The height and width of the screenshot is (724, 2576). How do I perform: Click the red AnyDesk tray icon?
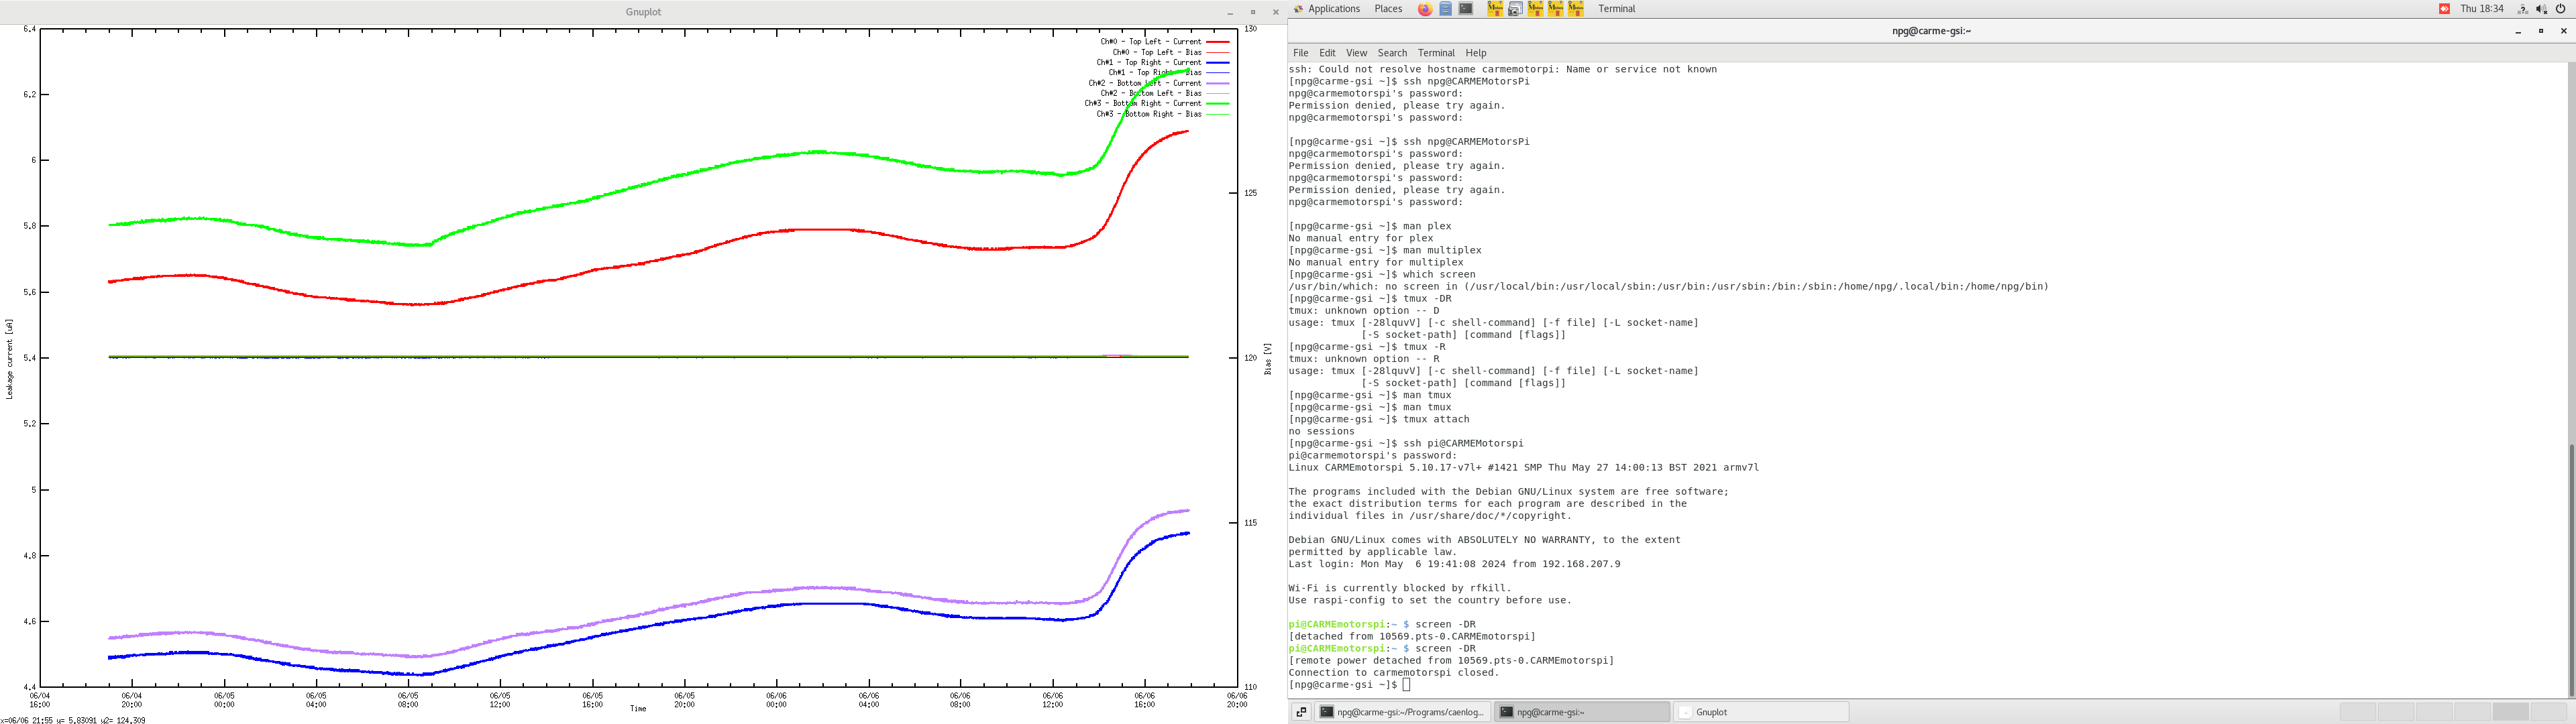point(2444,9)
